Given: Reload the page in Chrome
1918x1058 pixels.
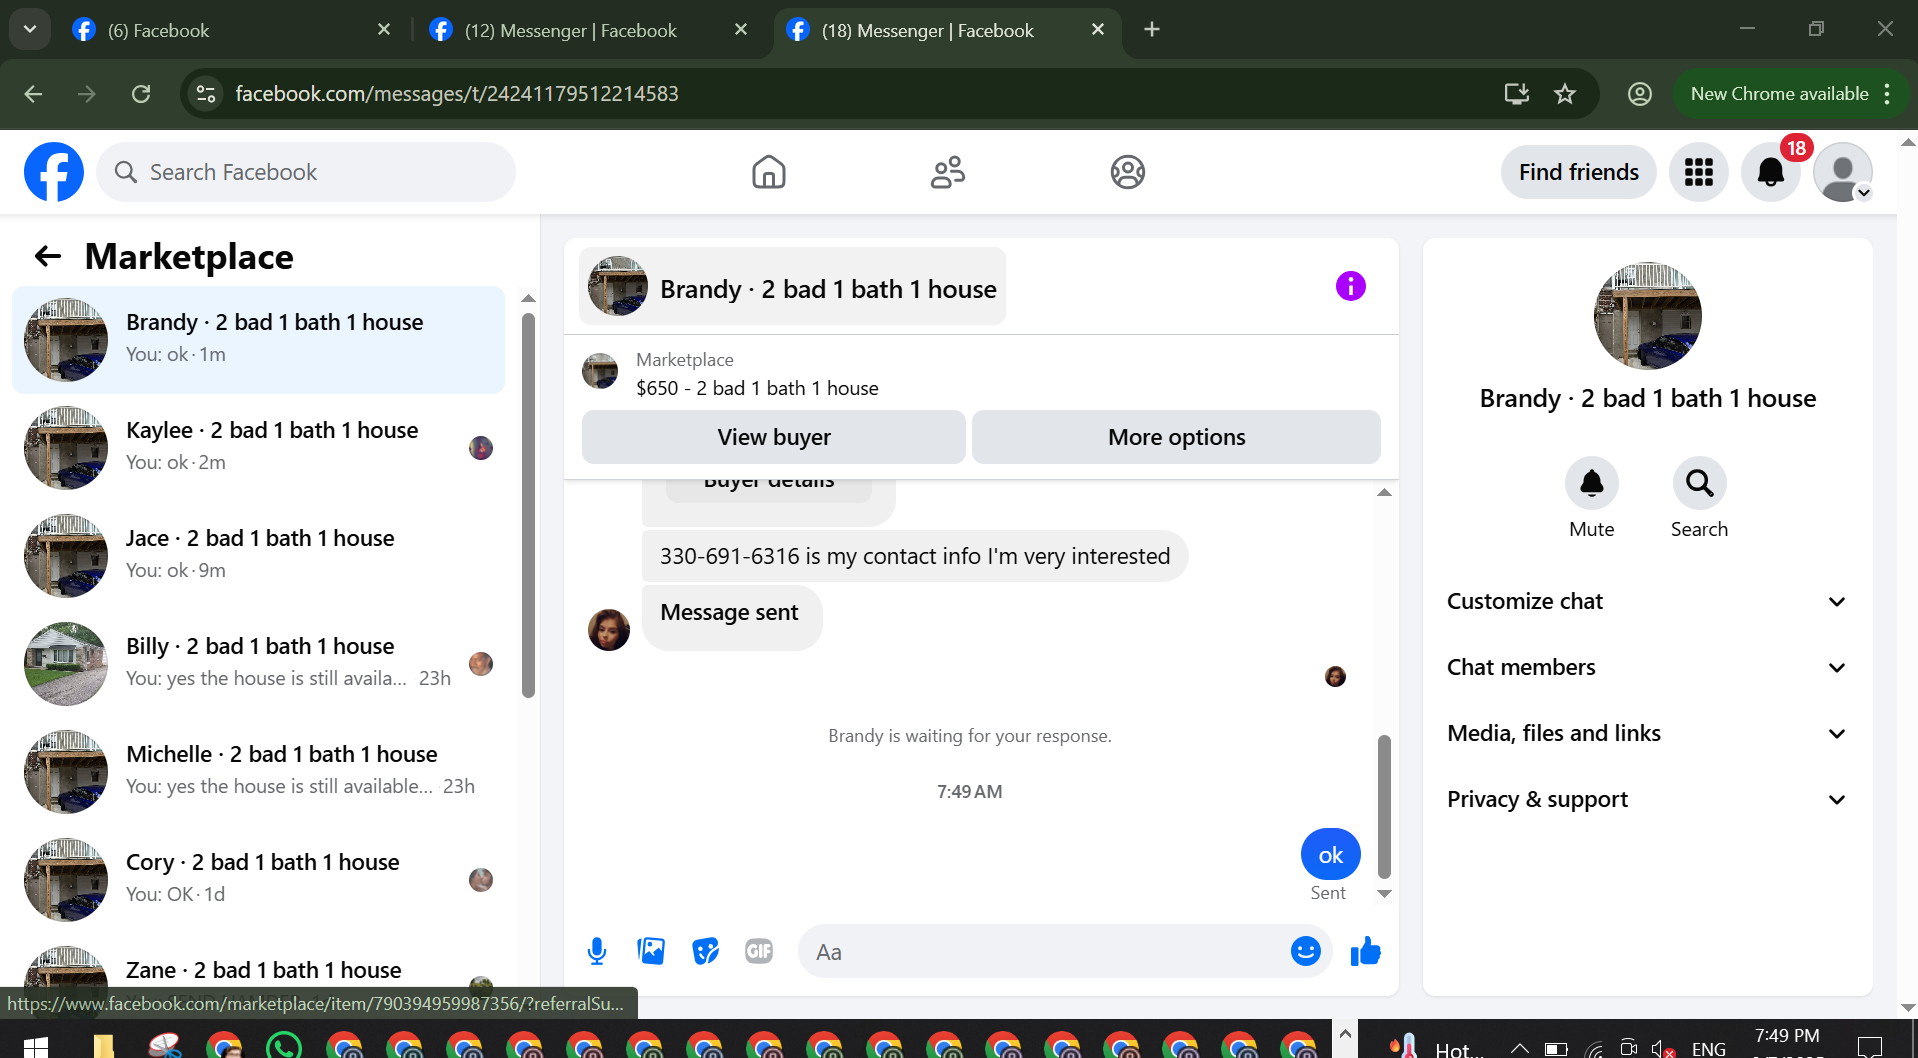Looking at the screenshot, I should click(x=141, y=94).
